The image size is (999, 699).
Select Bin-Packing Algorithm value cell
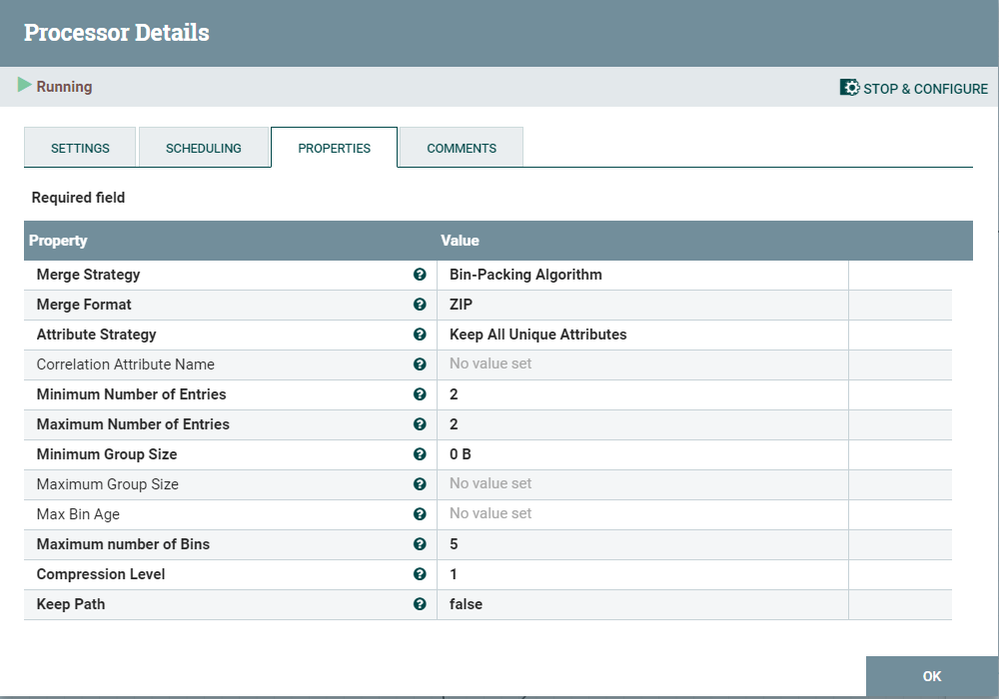(x=642, y=275)
